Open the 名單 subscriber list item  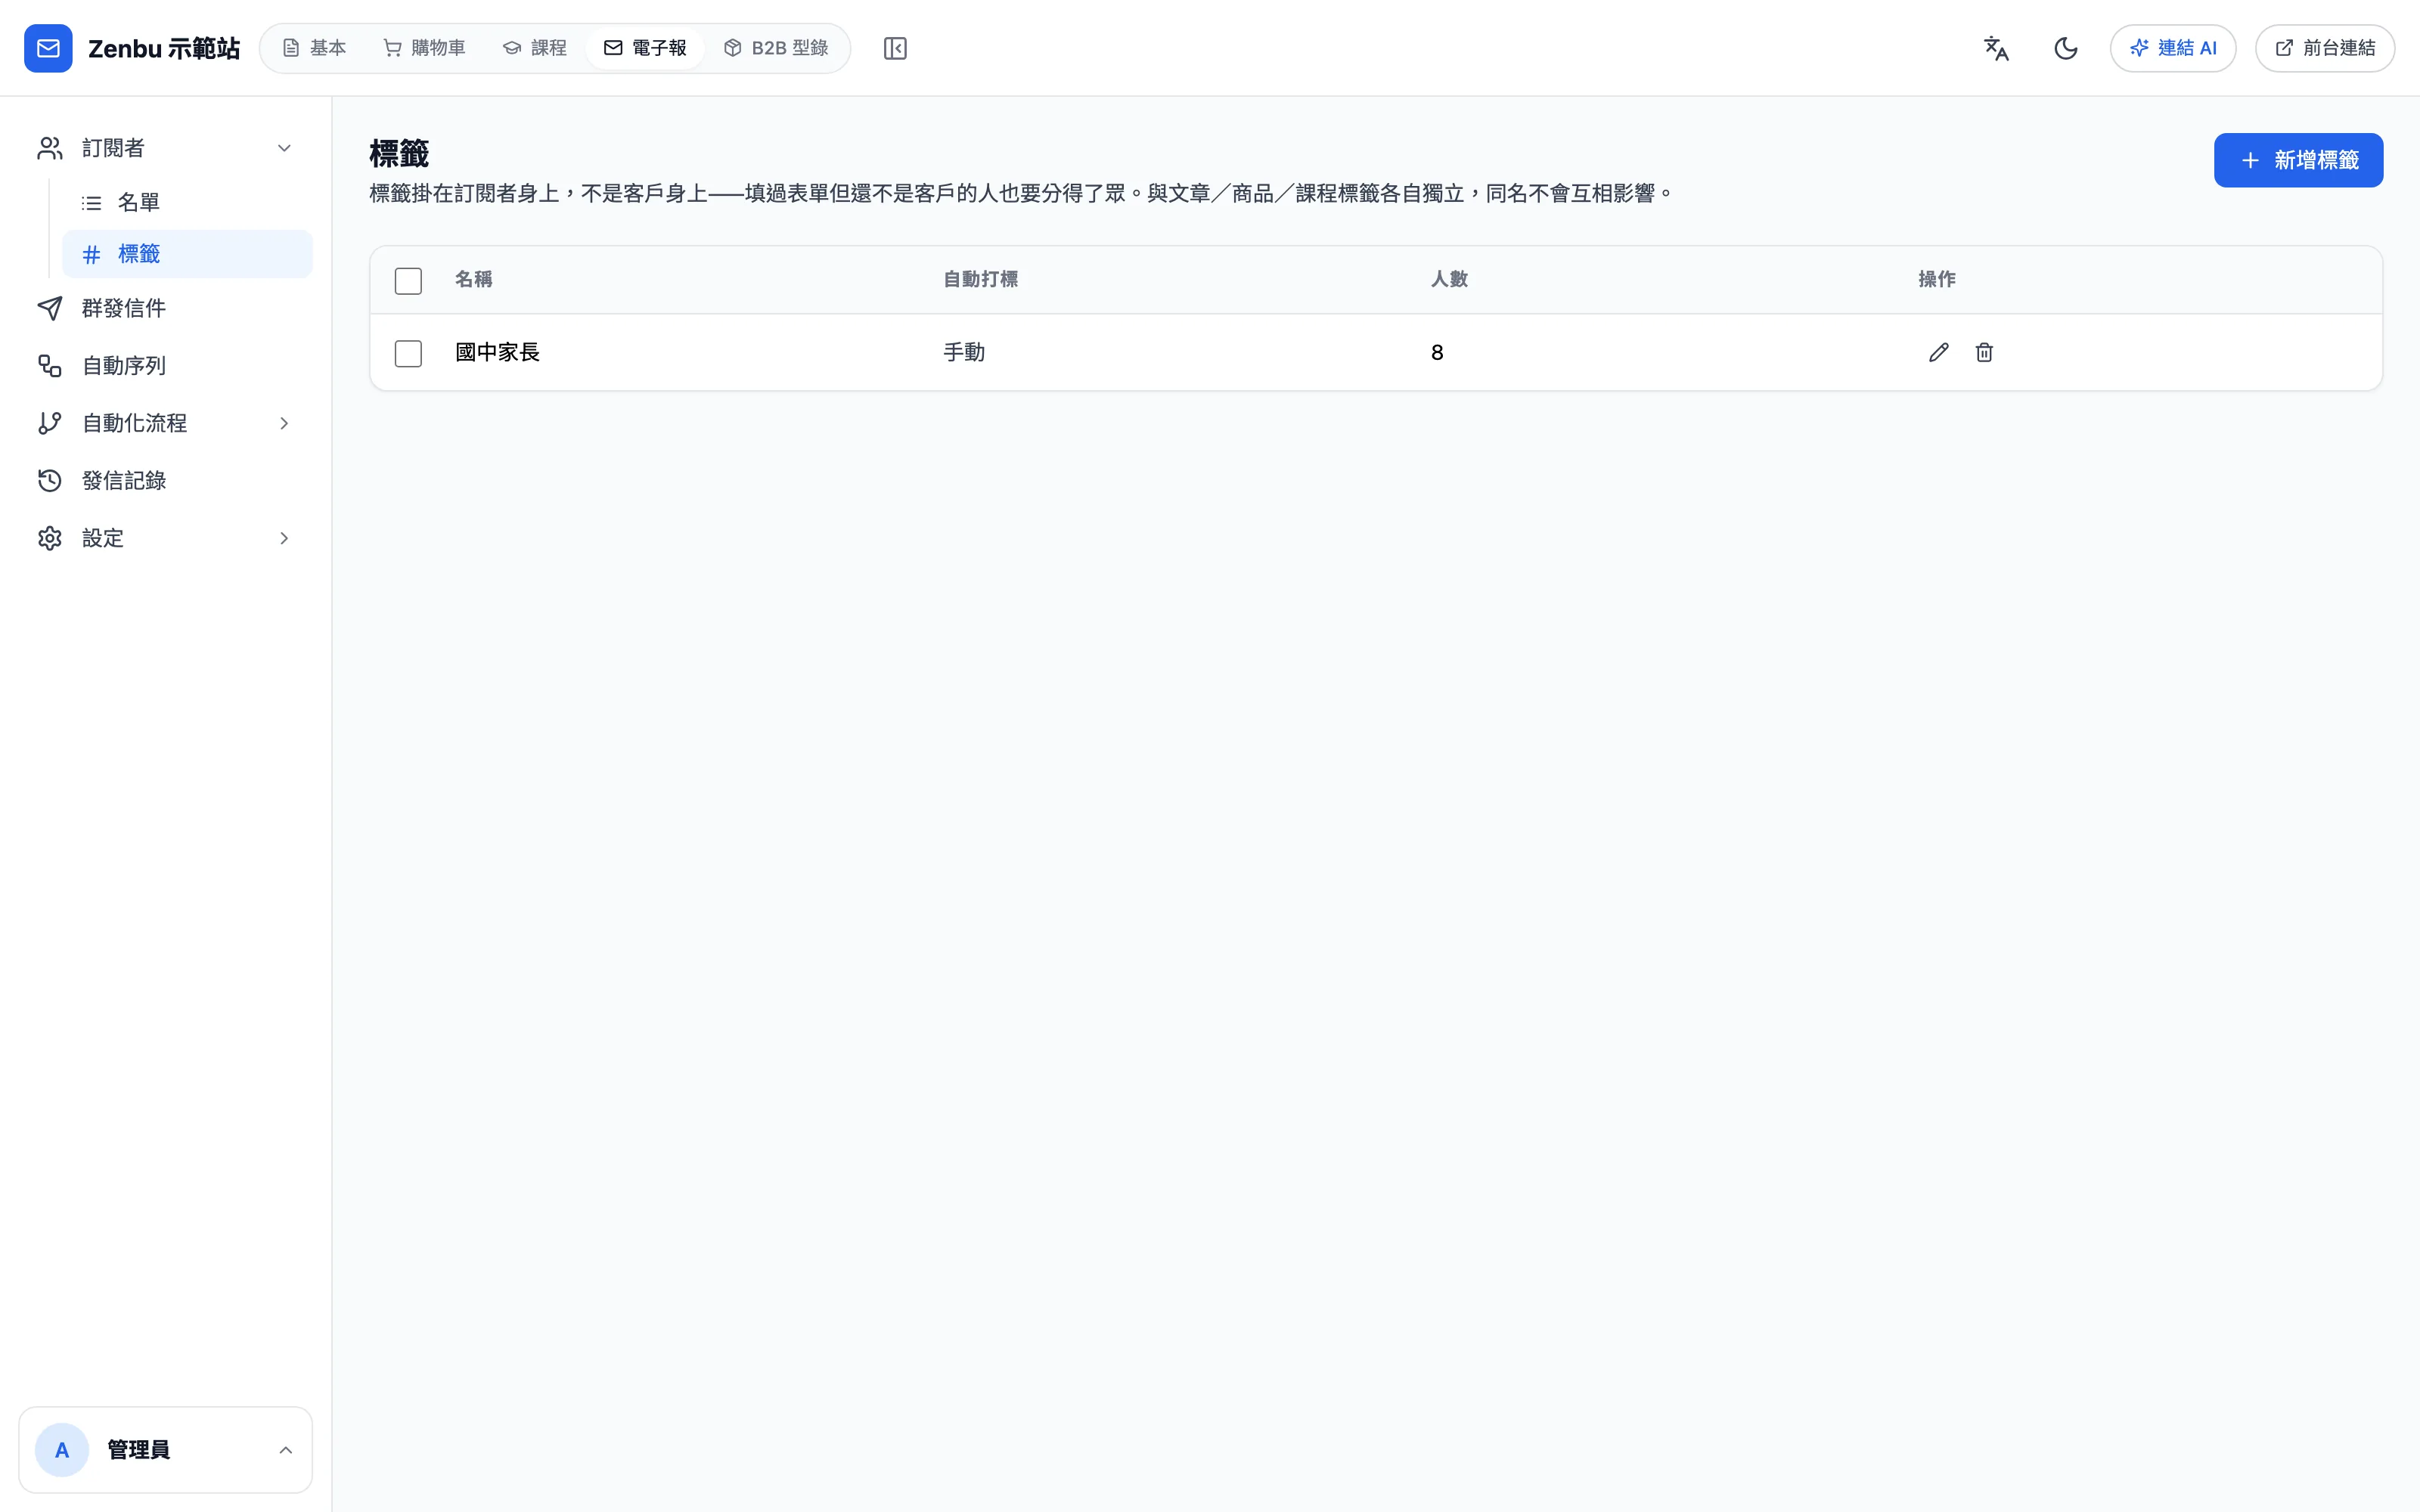click(187, 202)
